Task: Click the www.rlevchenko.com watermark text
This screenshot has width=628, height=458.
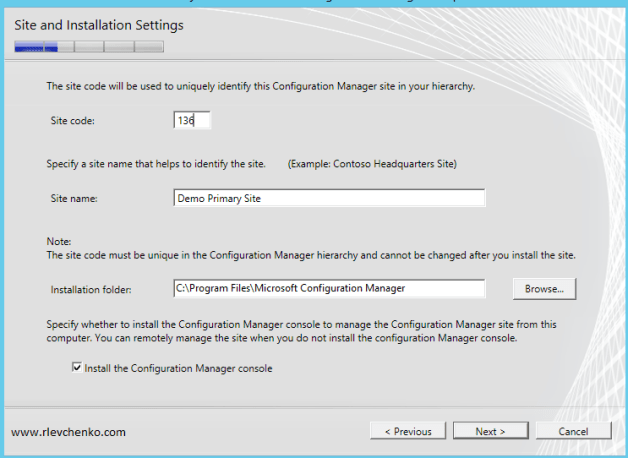Action: [69, 432]
